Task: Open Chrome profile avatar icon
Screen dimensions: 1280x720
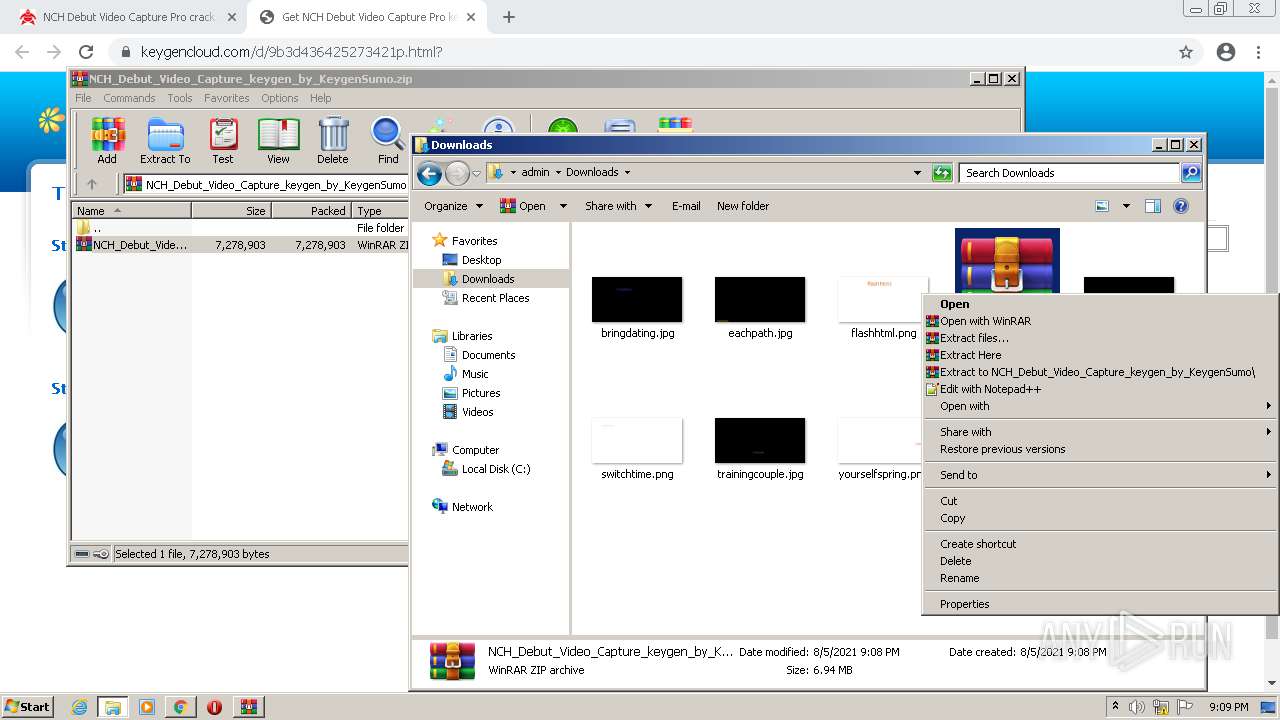Action: 1226,52
